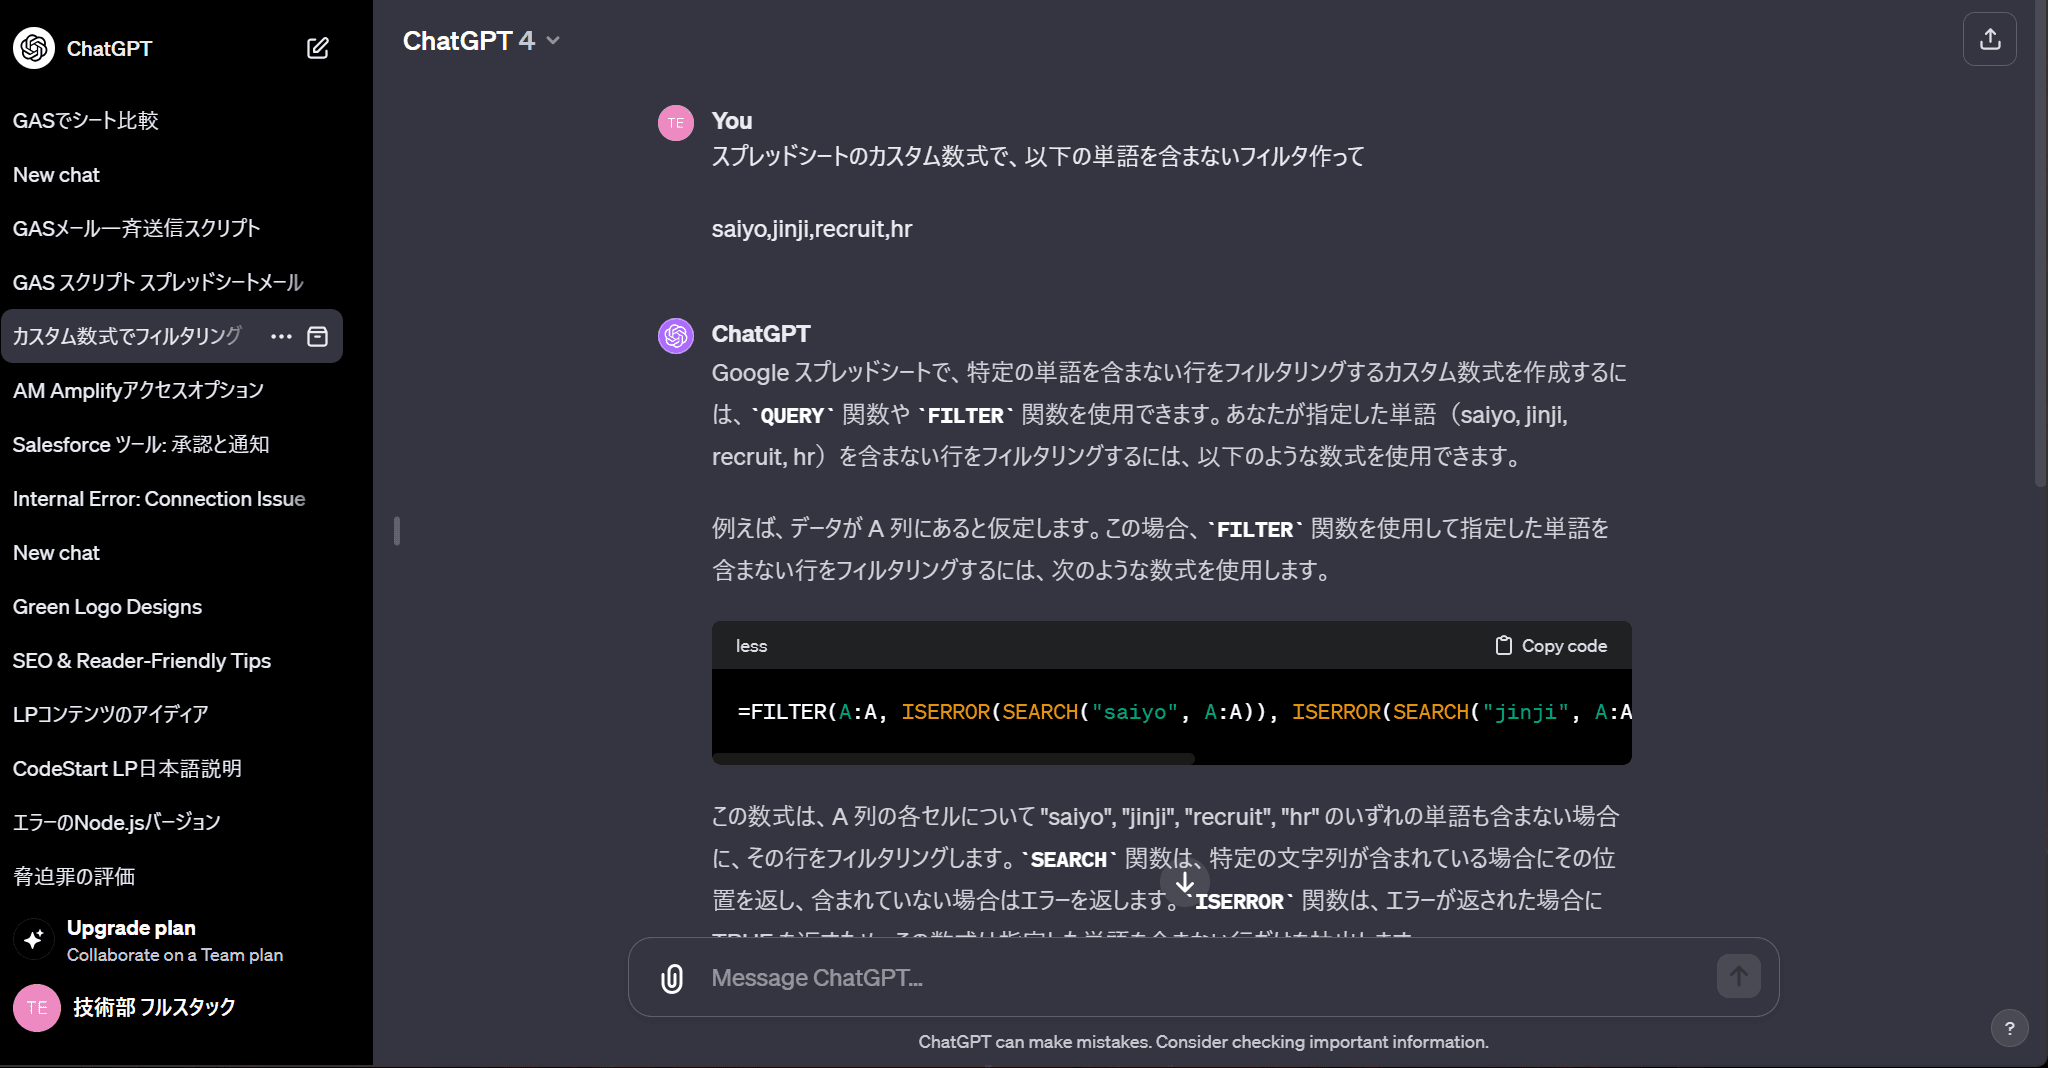Image resolution: width=2048 pixels, height=1068 pixels.
Task: Click the scroll to bottom arrow
Action: point(1185,884)
